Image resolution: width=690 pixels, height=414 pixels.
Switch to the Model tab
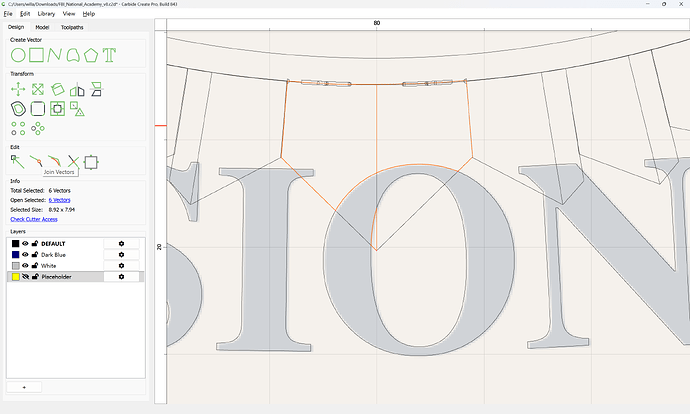coord(42,27)
